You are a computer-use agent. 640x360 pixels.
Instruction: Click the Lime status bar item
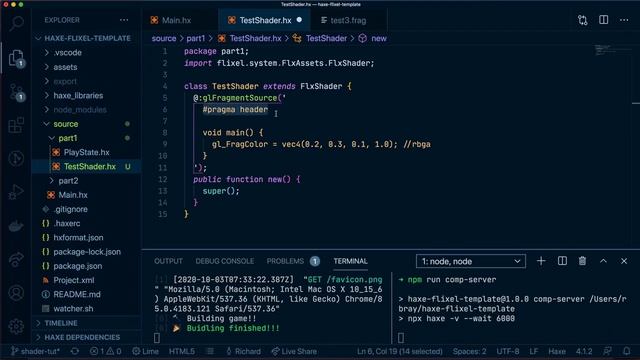[145, 351]
